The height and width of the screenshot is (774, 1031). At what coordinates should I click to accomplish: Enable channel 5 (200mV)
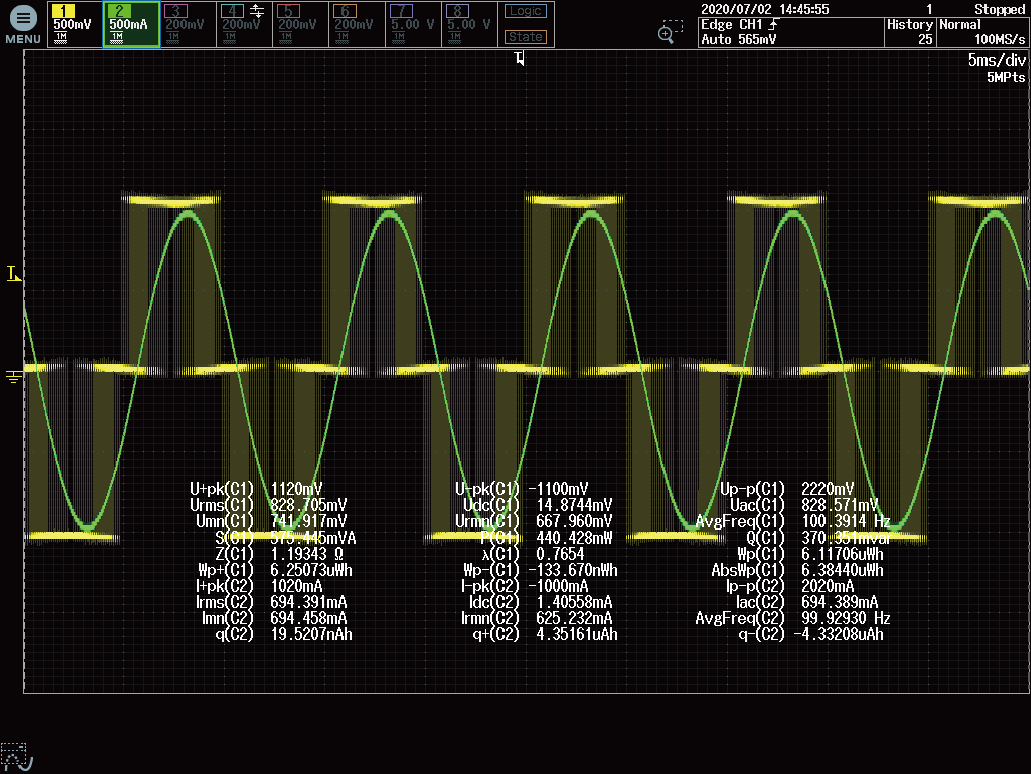(300, 24)
